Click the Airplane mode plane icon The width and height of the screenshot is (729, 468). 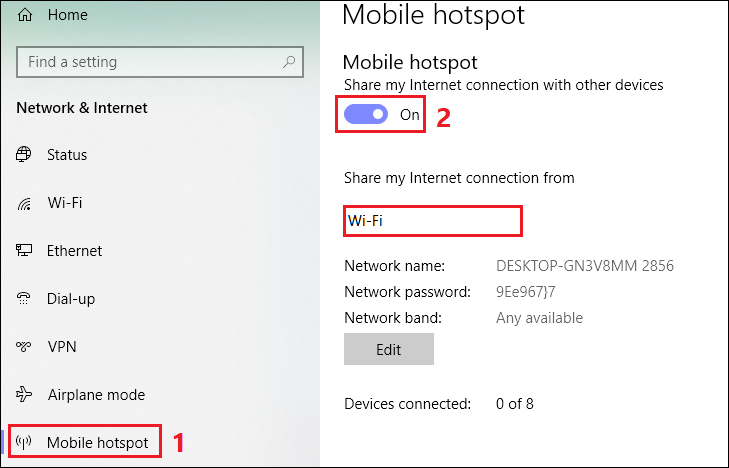click(24, 394)
